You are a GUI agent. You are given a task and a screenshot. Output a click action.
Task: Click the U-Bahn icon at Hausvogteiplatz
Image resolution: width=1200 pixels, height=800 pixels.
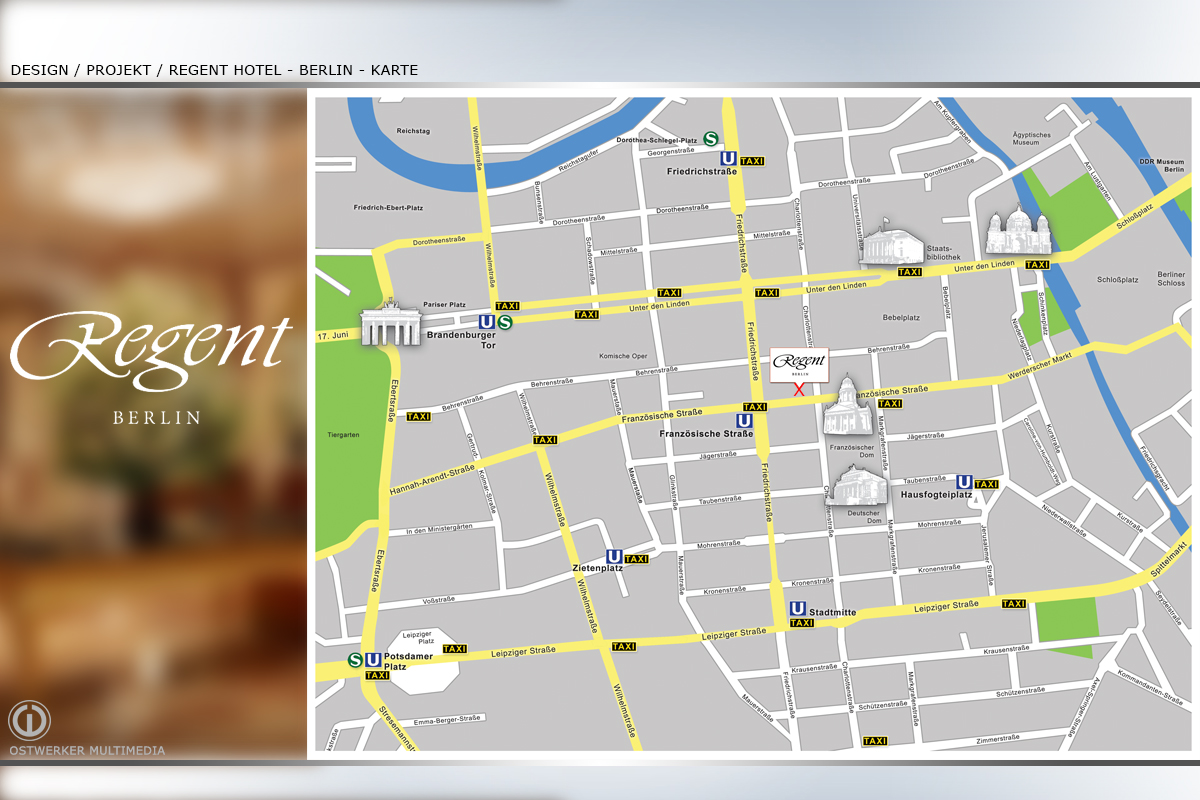[x=964, y=482]
